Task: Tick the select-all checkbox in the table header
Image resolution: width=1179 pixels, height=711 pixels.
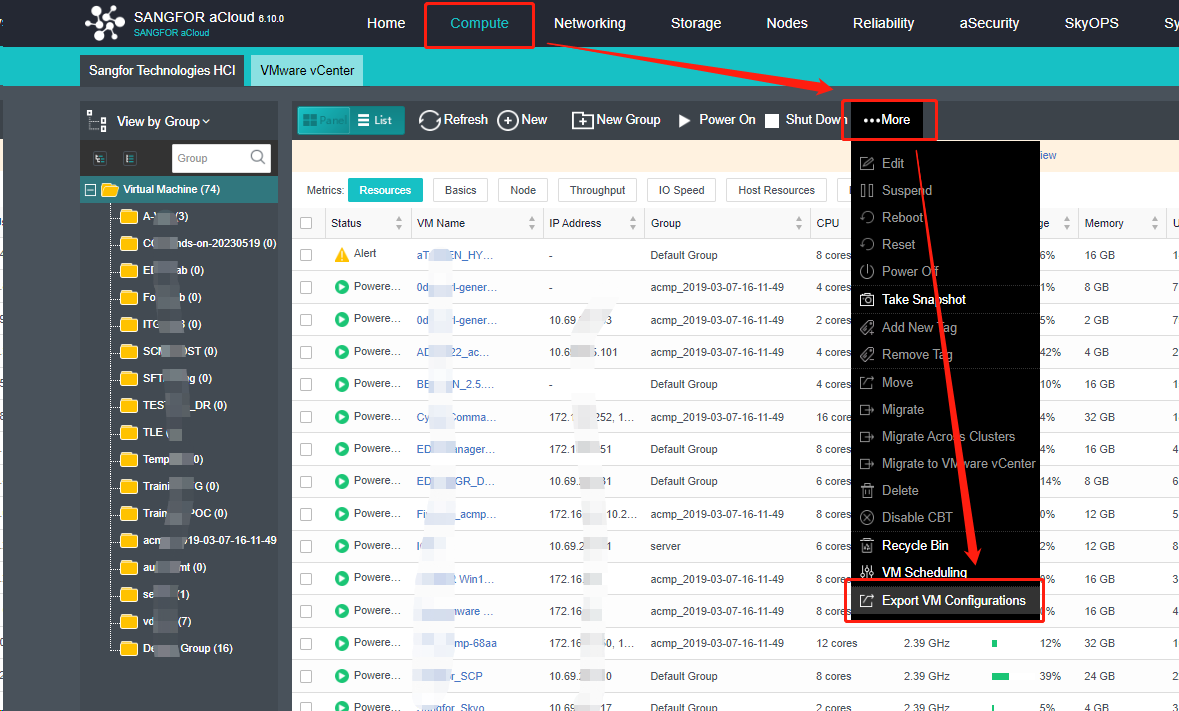Action: [306, 223]
